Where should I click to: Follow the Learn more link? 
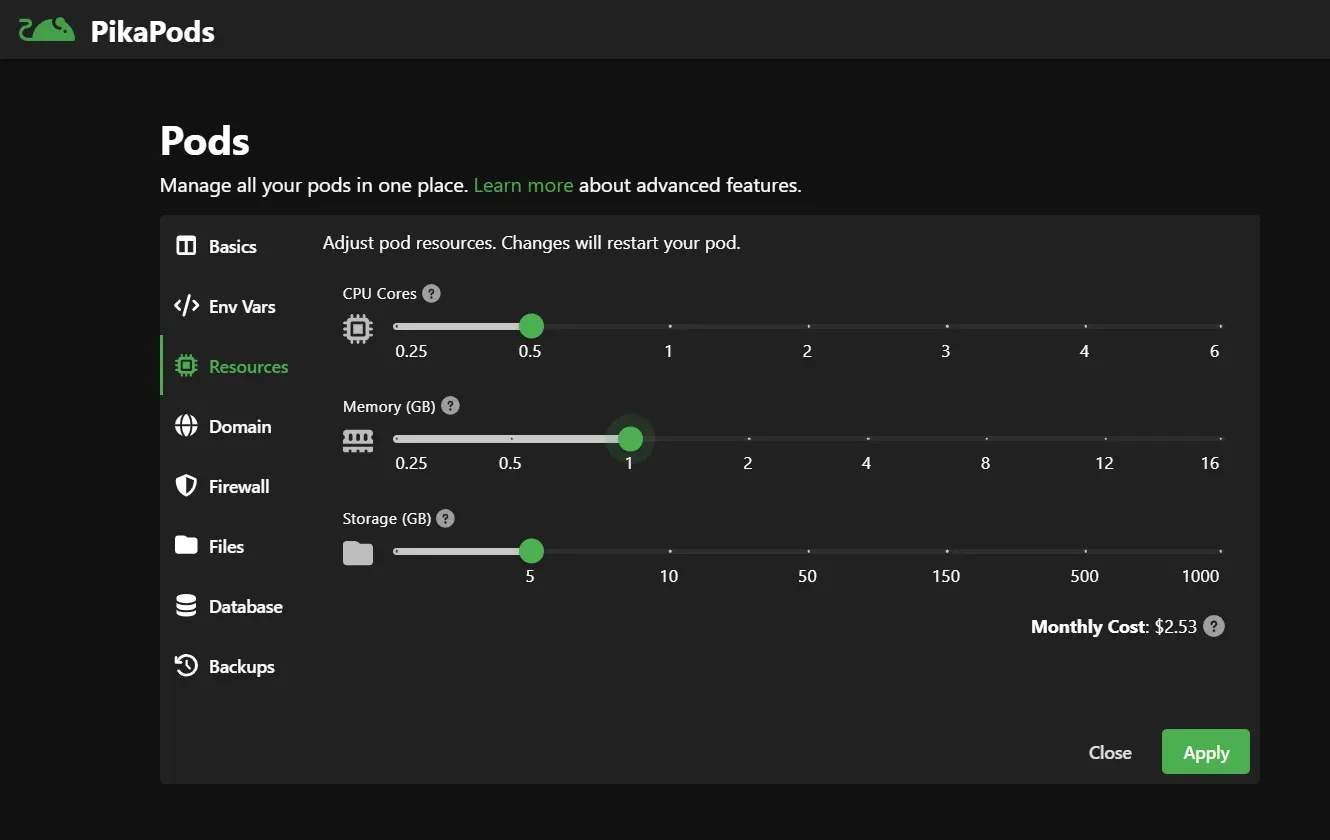(523, 185)
